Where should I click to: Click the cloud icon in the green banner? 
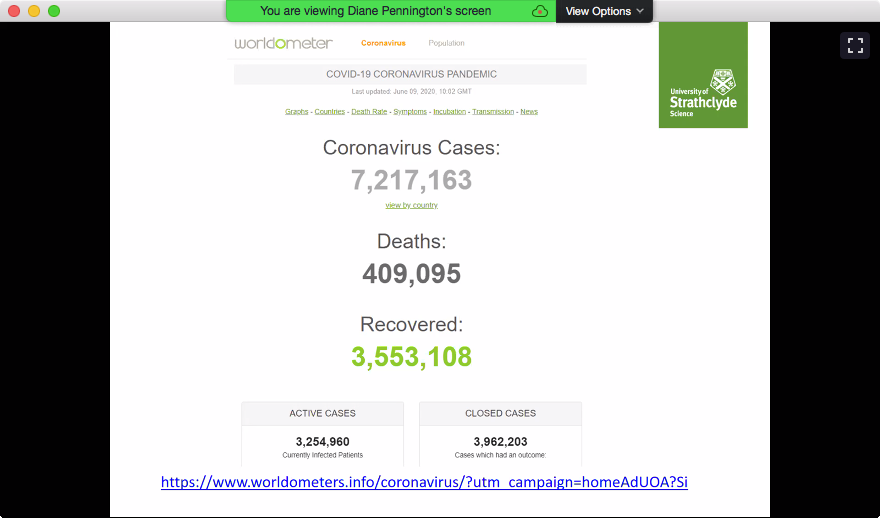click(x=540, y=11)
